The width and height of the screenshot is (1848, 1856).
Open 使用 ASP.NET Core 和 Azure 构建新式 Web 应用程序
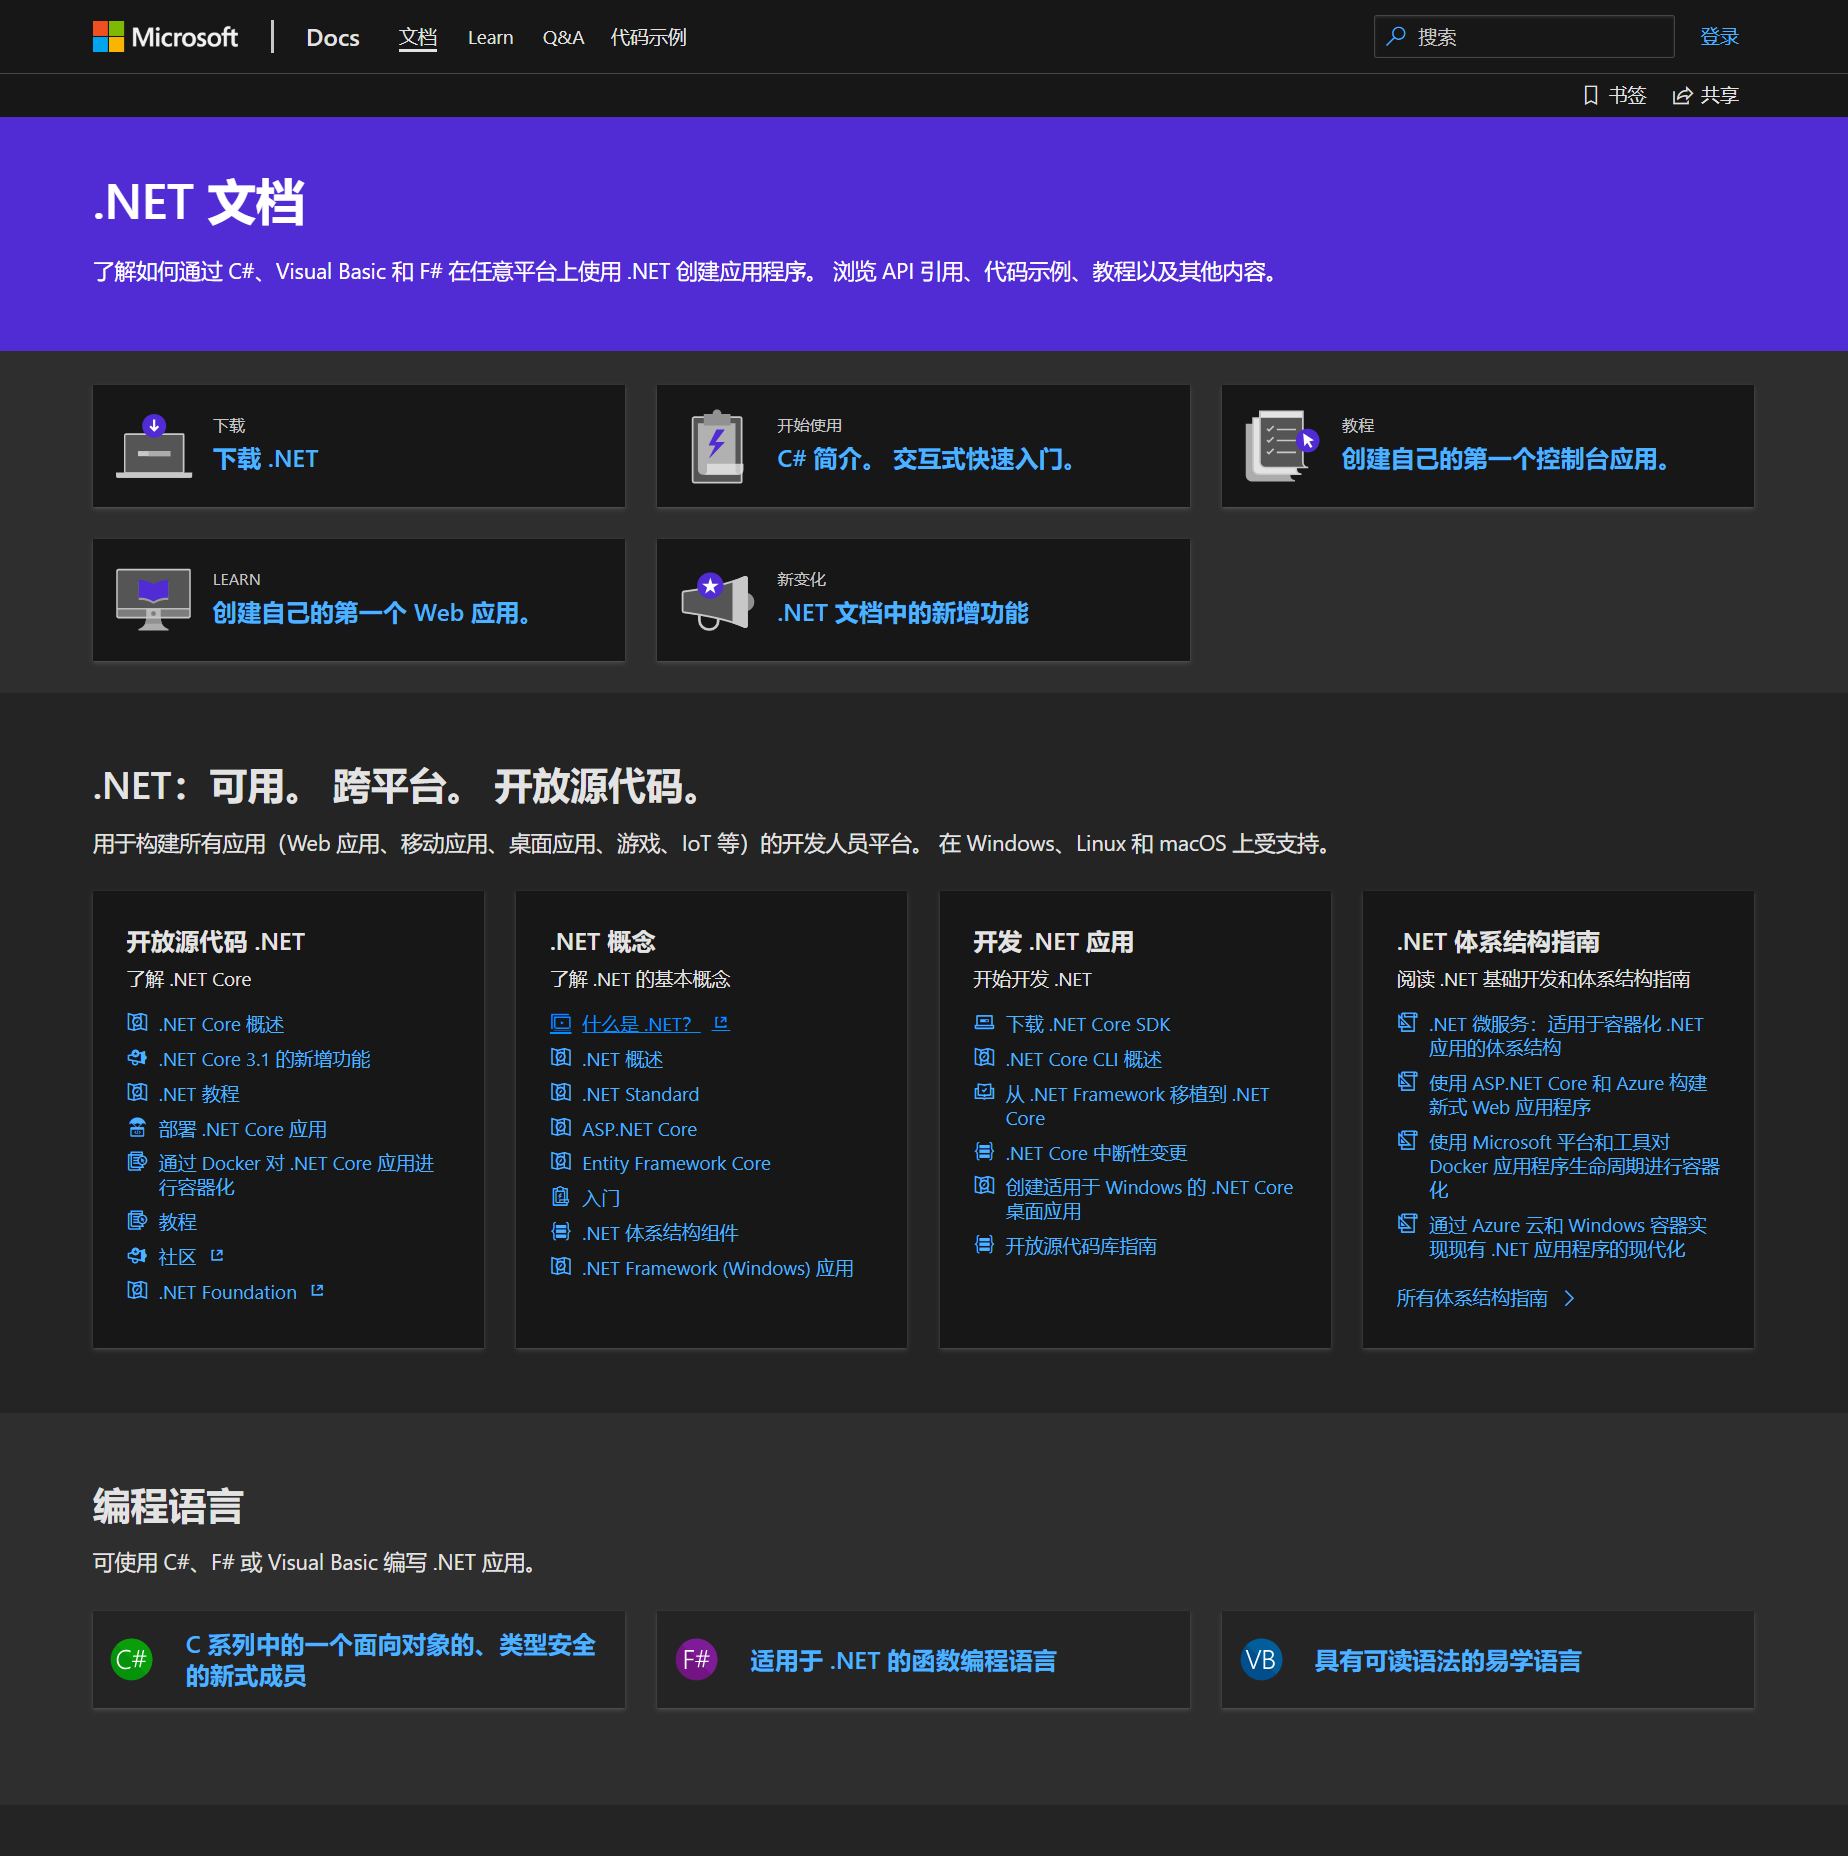tap(1568, 1095)
